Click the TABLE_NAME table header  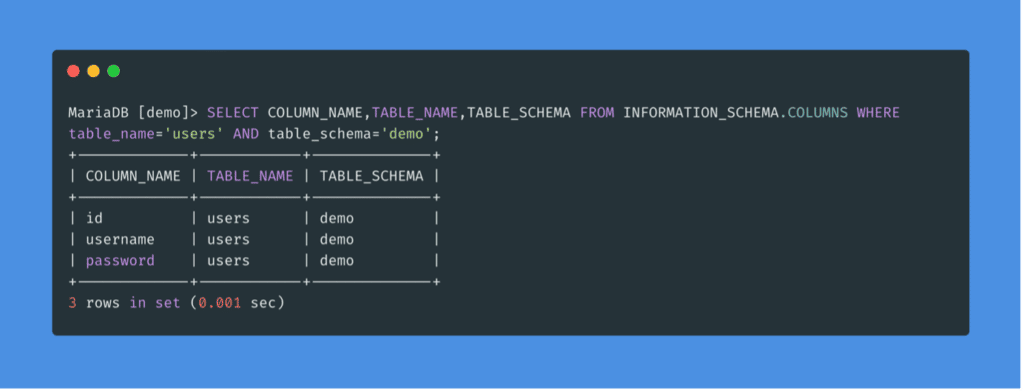(250, 176)
